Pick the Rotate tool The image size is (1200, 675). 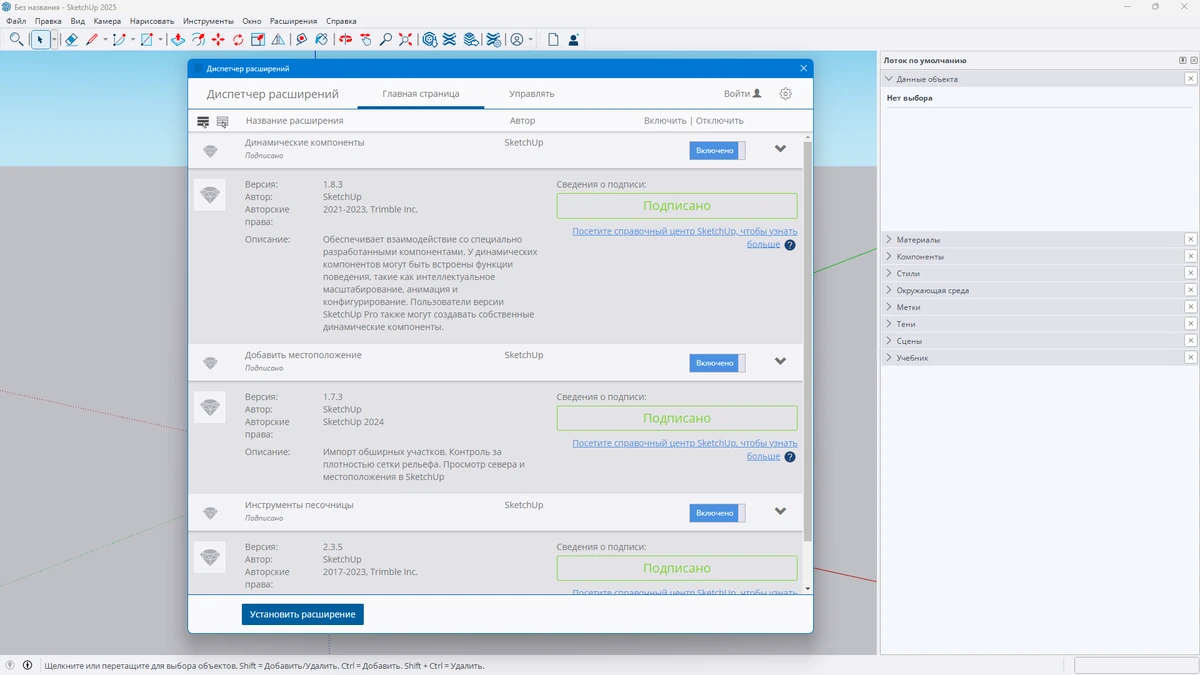coord(238,40)
